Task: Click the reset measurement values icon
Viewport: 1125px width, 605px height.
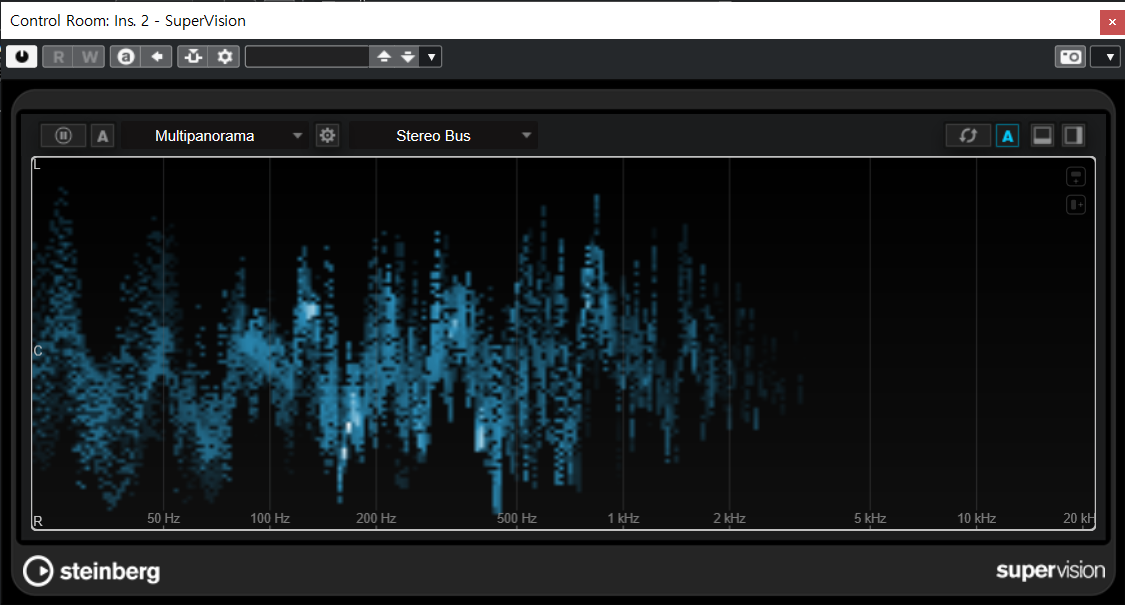Action: [968, 136]
